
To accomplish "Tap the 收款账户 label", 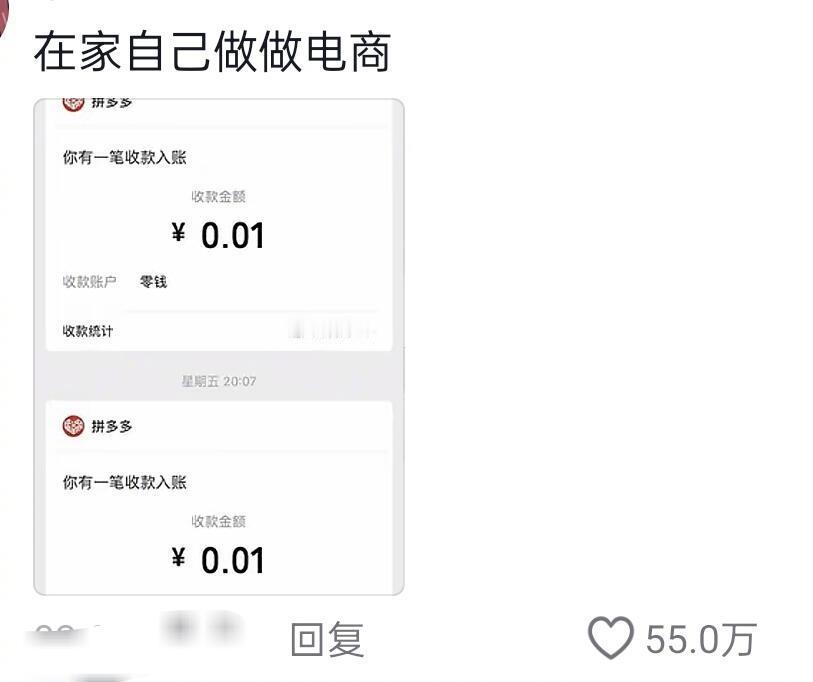I will pos(89,282).
